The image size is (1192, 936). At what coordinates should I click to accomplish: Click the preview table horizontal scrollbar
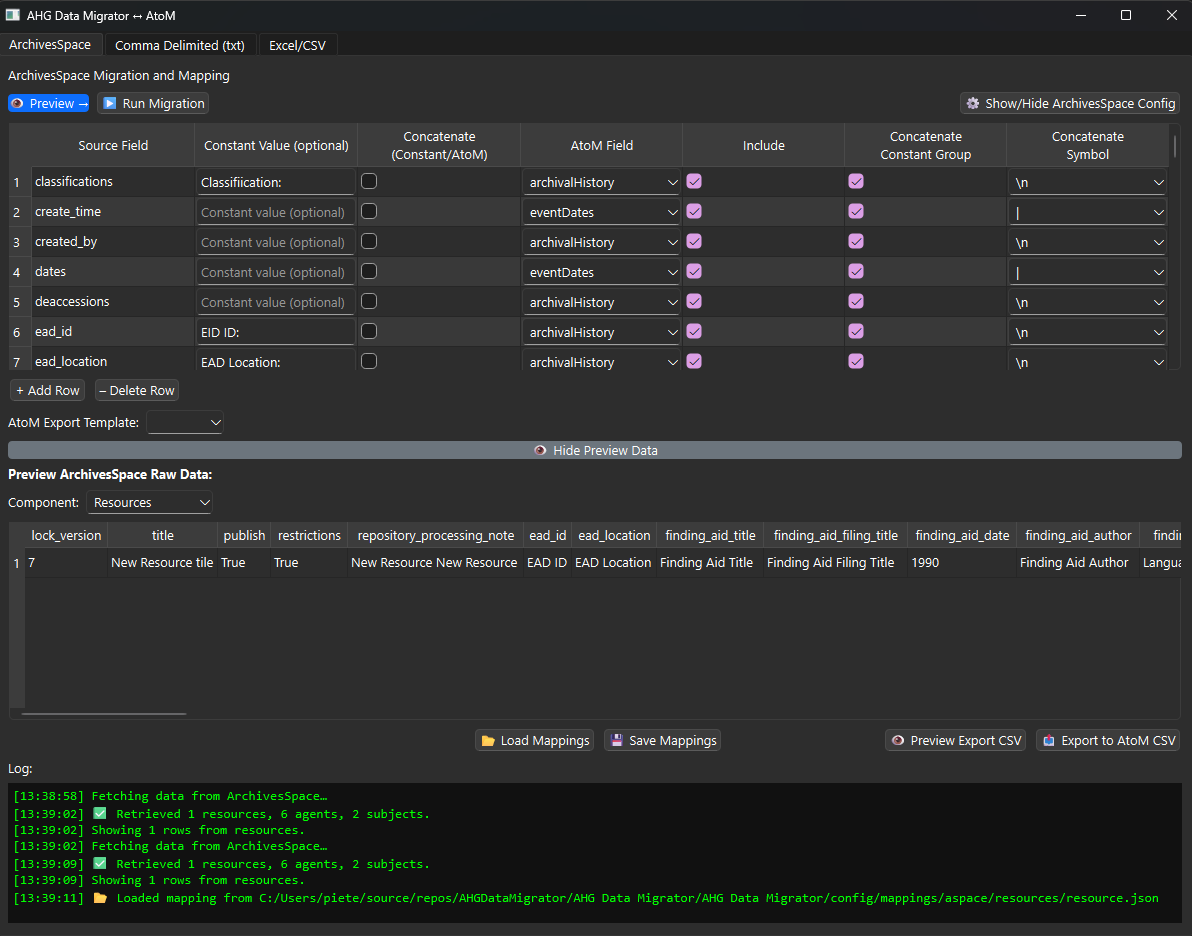[x=104, y=714]
